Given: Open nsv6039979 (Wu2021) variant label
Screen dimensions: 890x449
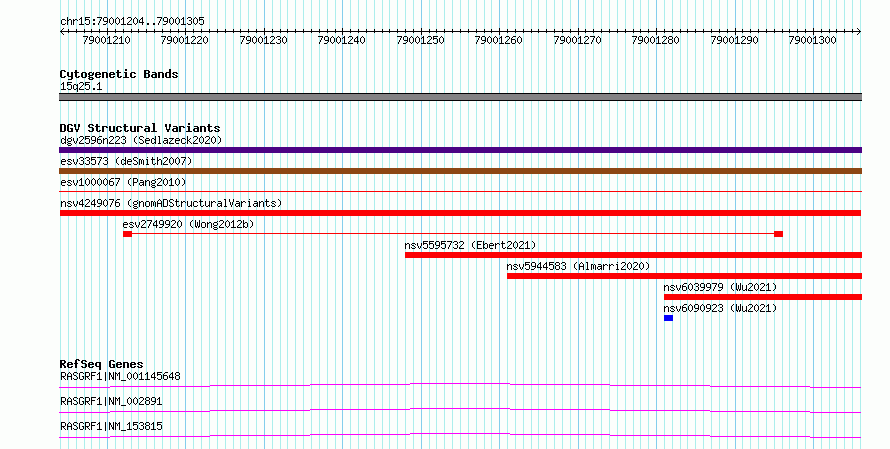Looking at the screenshot, I should pos(720,287).
